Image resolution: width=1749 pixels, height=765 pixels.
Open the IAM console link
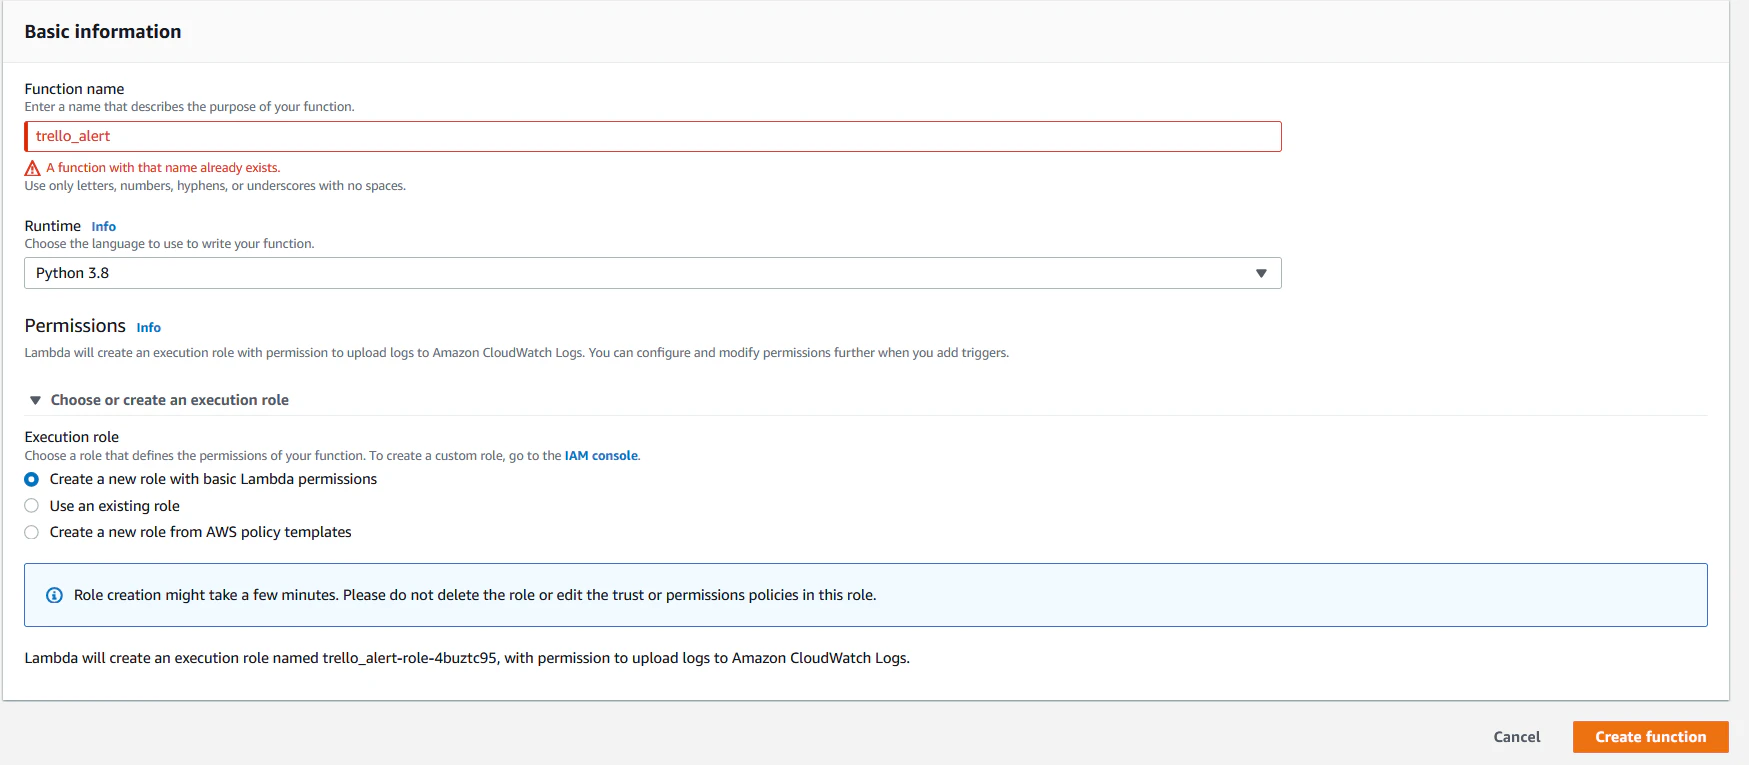[x=601, y=456]
